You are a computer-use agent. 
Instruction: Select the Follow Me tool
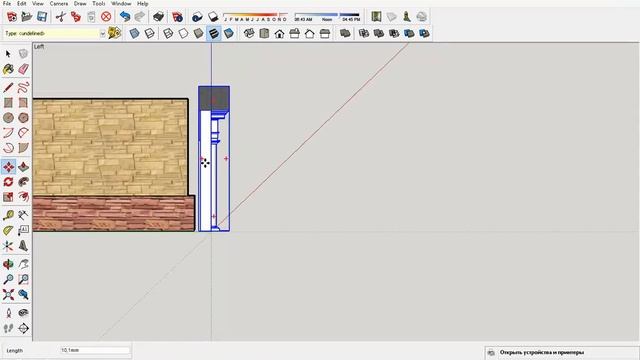[x=23, y=182]
